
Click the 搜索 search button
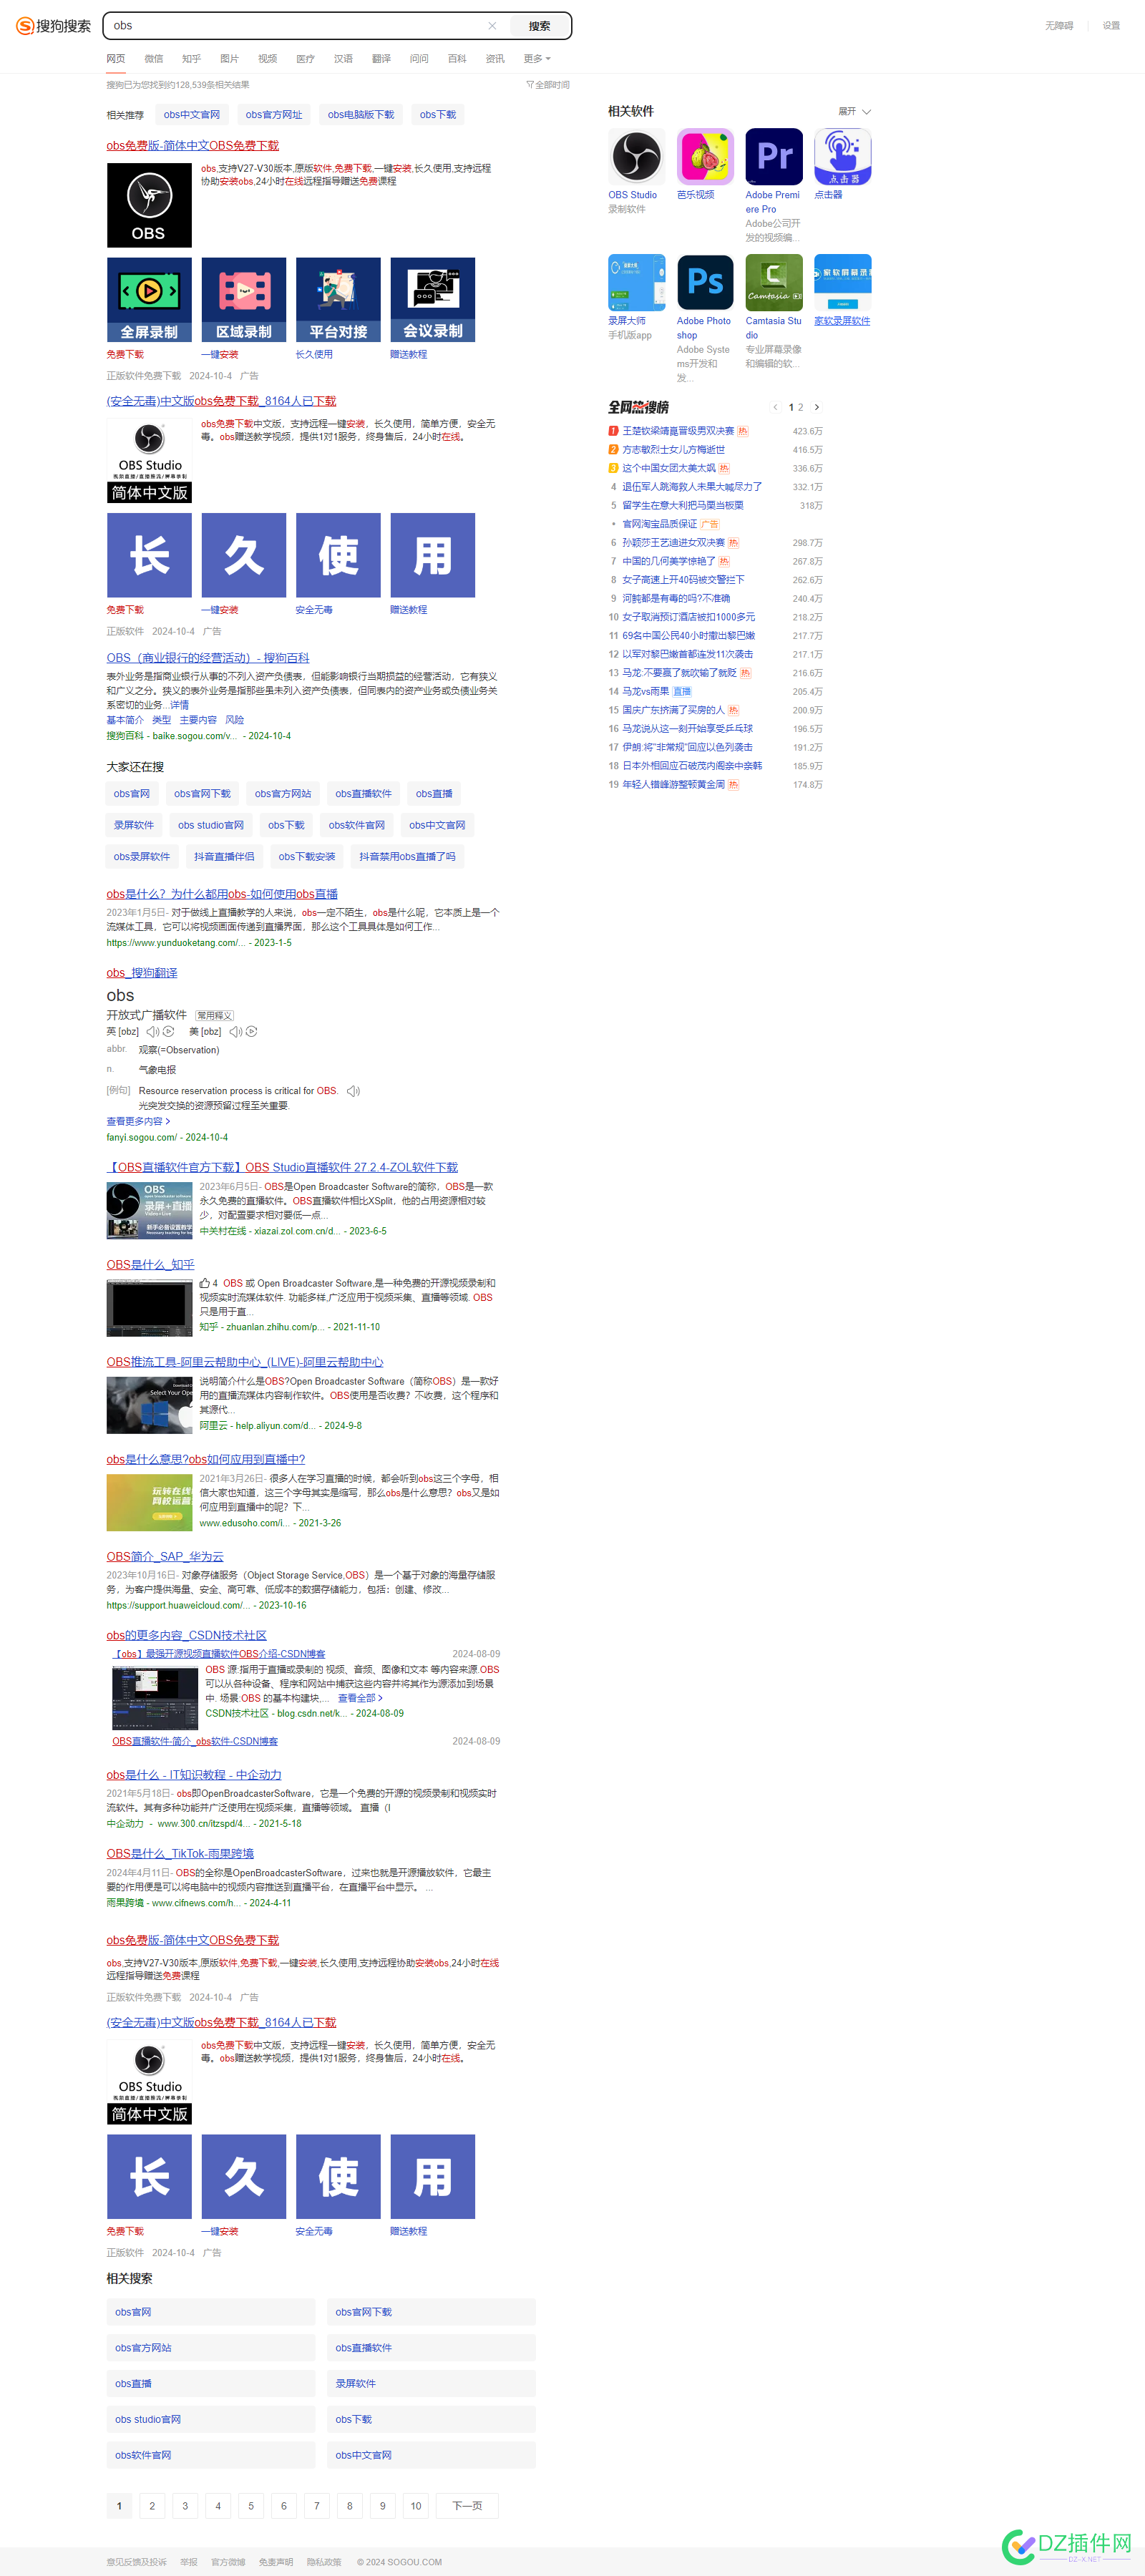pyautogui.click(x=540, y=26)
